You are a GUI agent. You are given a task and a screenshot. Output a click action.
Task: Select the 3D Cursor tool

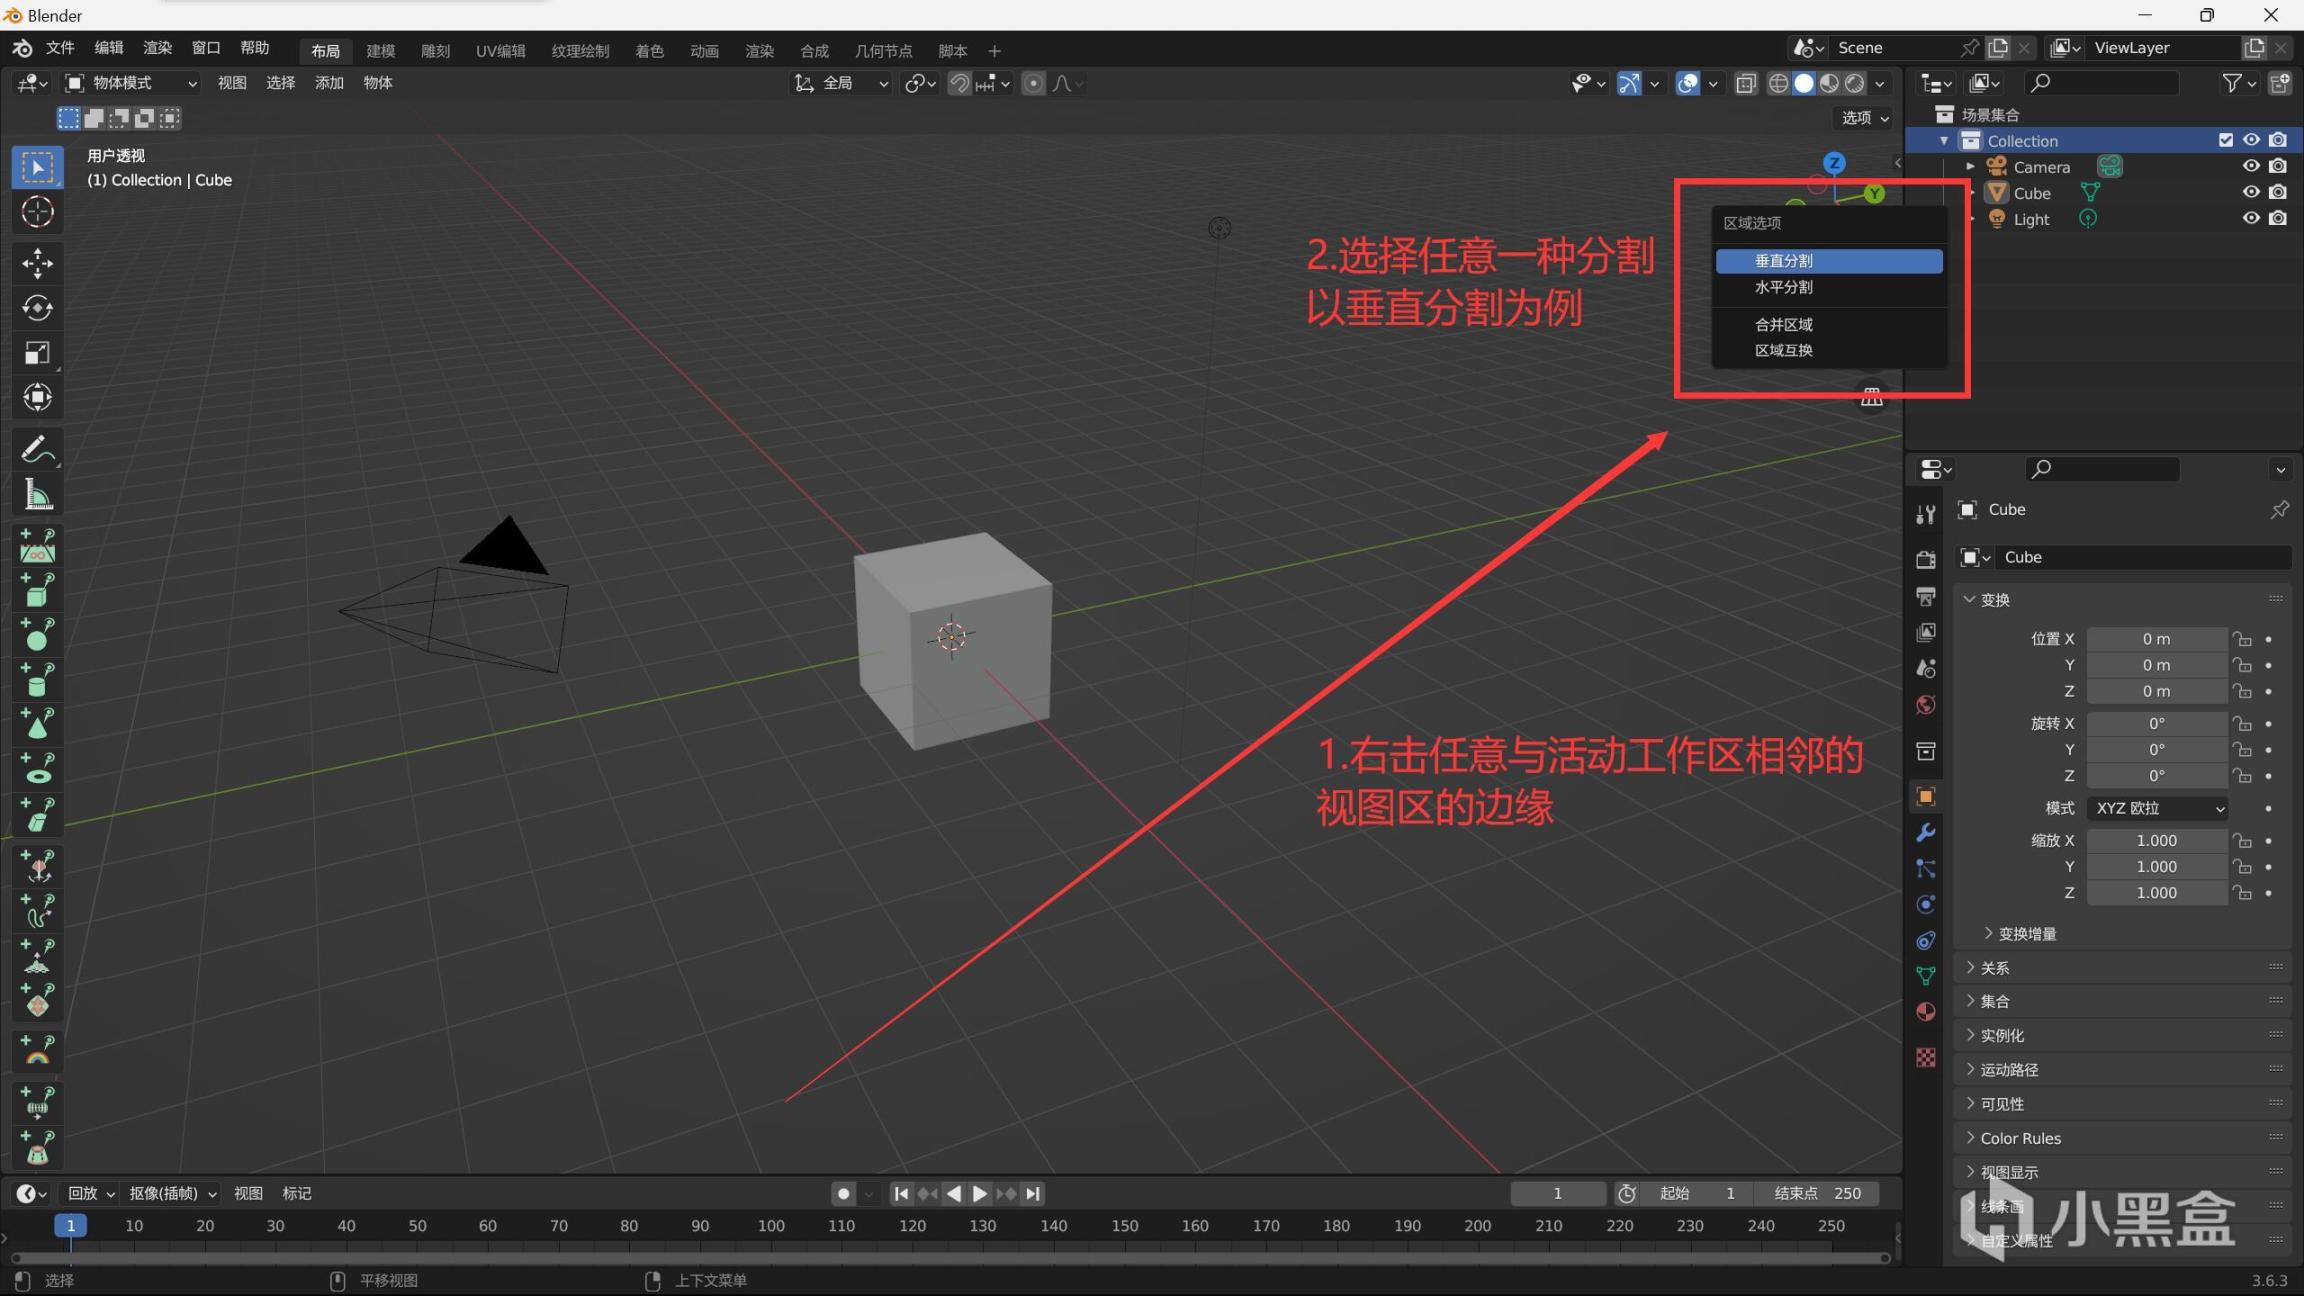[37, 212]
